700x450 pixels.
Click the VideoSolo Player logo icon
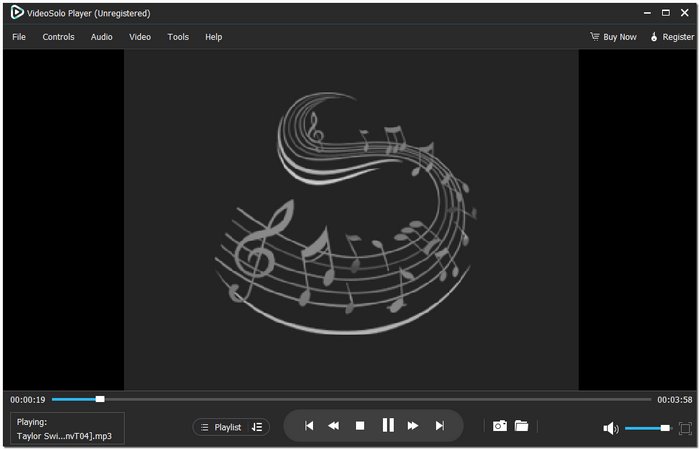pyautogui.click(x=17, y=12)
